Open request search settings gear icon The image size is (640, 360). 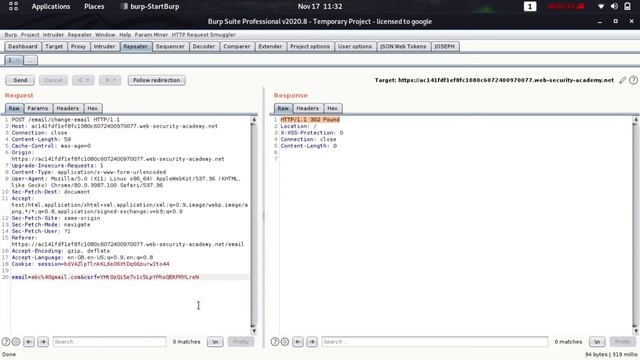(x=16, y=342)
